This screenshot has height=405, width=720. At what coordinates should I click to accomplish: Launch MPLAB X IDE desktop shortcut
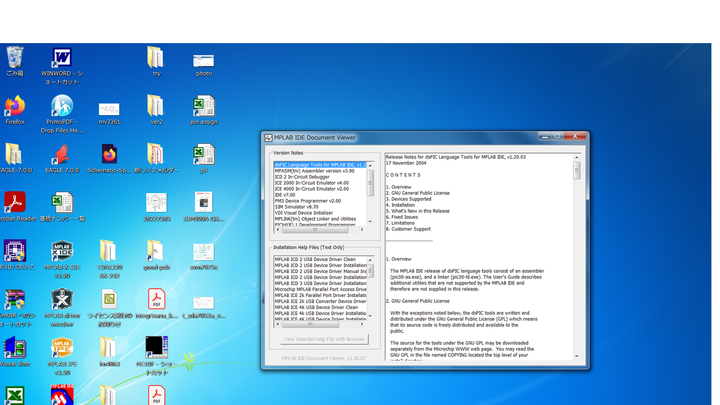pyautogui.click(x=62, y=252)
